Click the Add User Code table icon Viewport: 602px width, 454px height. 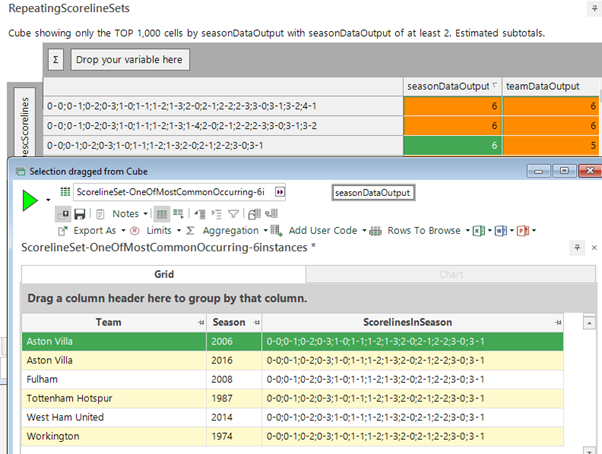click(x=277, y=231)
